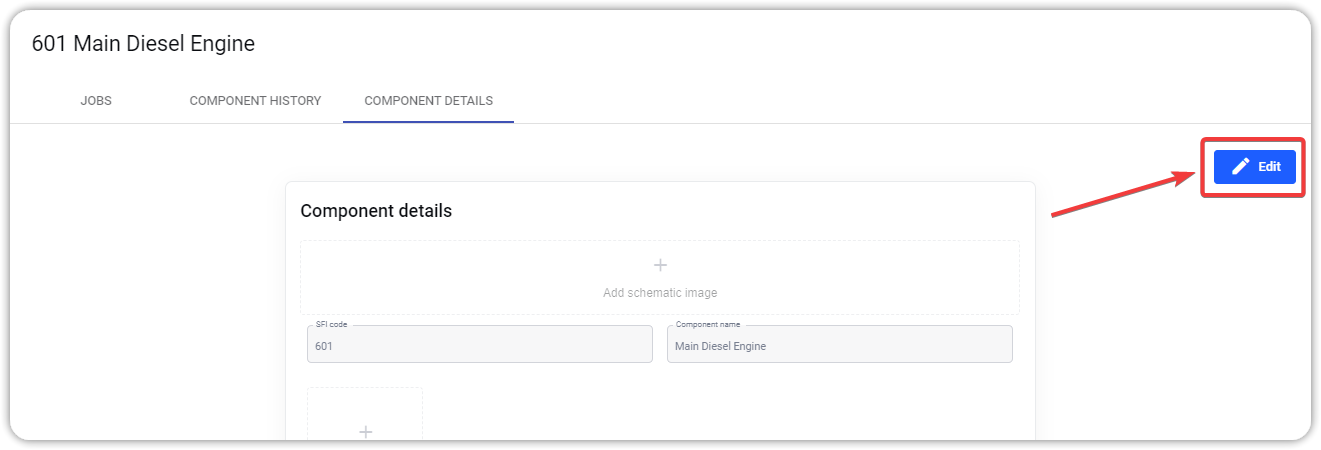The width and height of the screenshot is (1321, 450).
Task: Open the JOBS tab
Action: tap(96, 101)
